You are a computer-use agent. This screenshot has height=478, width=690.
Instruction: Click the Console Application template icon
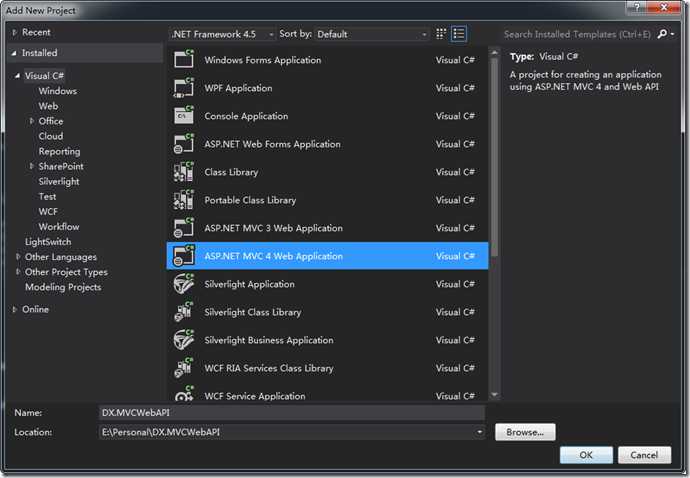[x=184, y=115]
